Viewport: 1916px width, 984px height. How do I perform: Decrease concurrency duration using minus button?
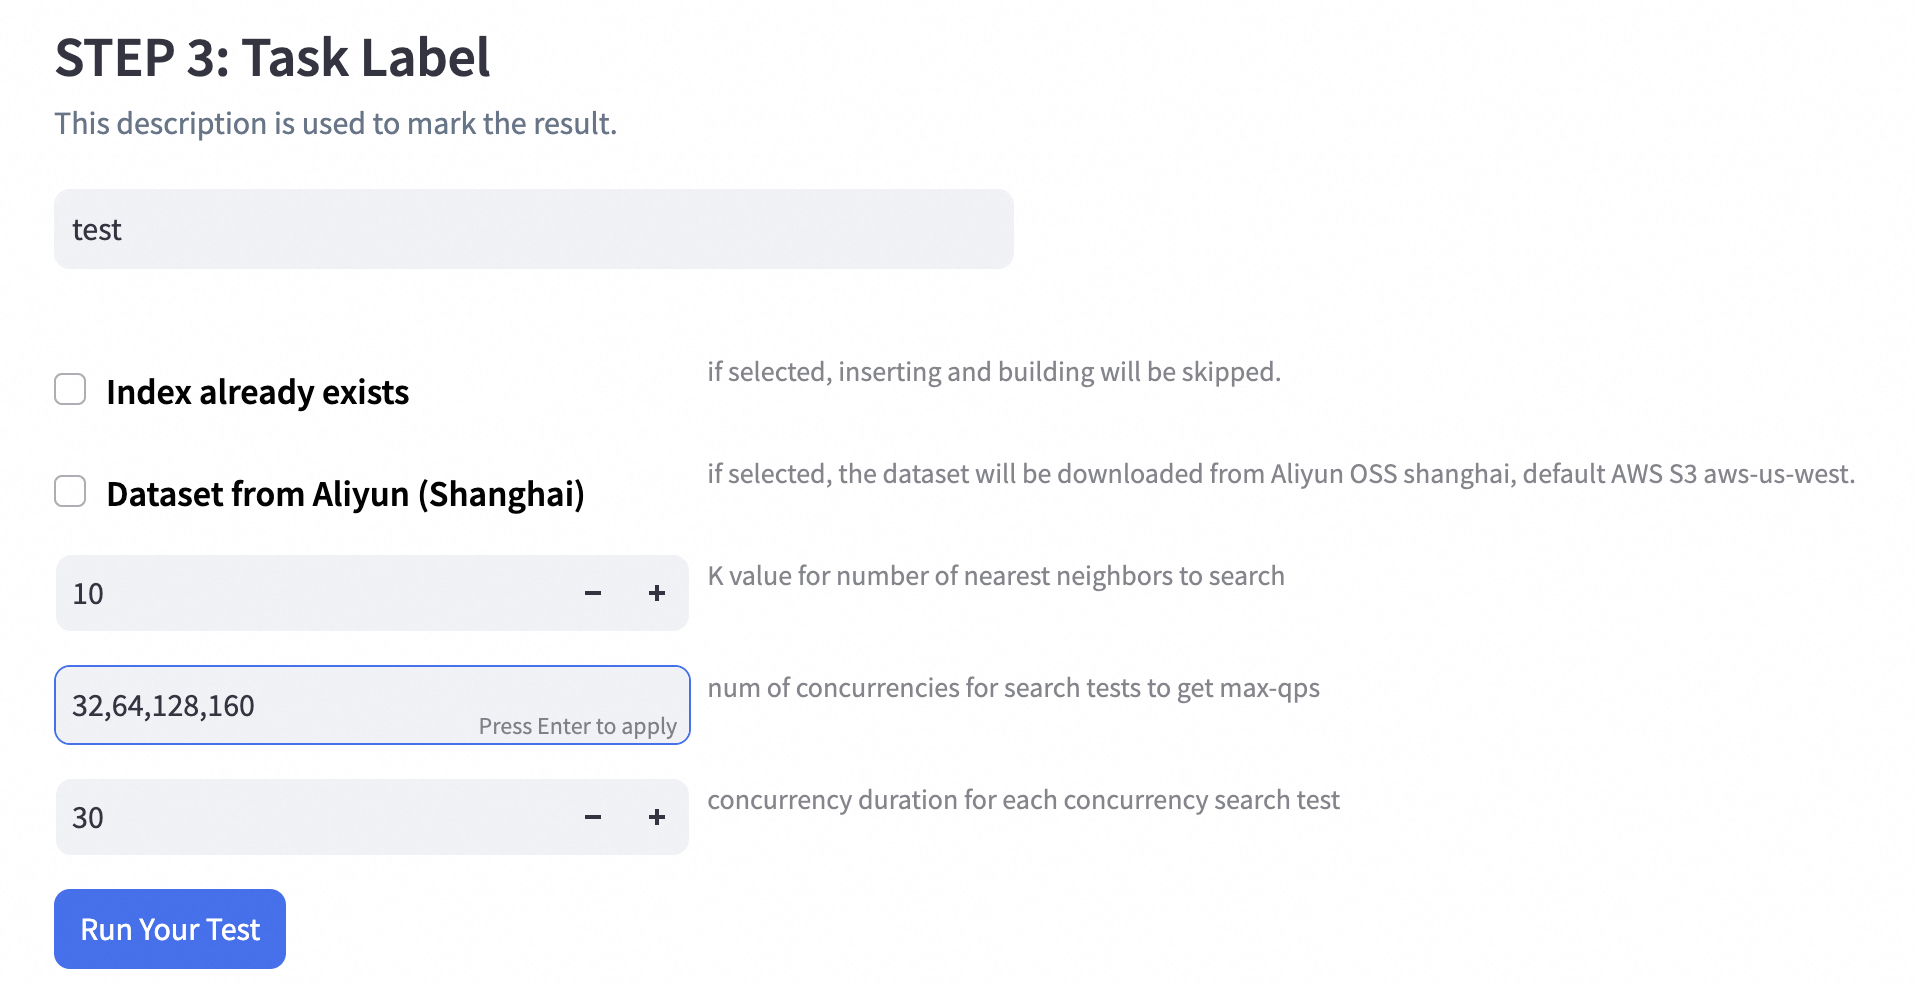tap(593, 817)
